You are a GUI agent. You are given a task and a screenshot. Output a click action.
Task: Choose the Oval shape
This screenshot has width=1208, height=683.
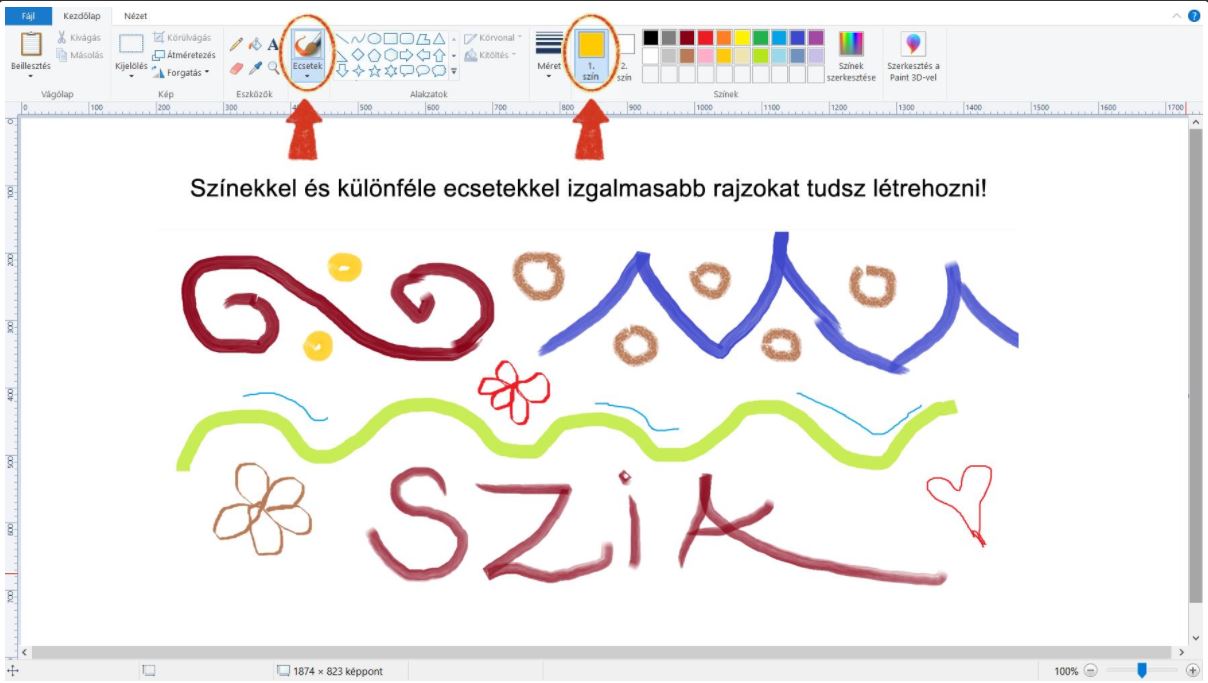(374, 39)
